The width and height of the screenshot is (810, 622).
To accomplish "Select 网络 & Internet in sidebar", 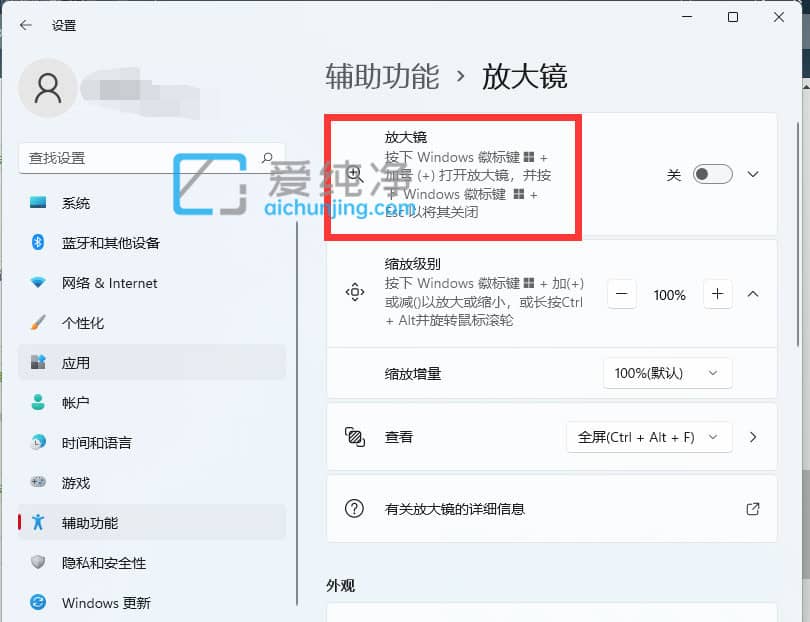I will (x=40, y=283).
